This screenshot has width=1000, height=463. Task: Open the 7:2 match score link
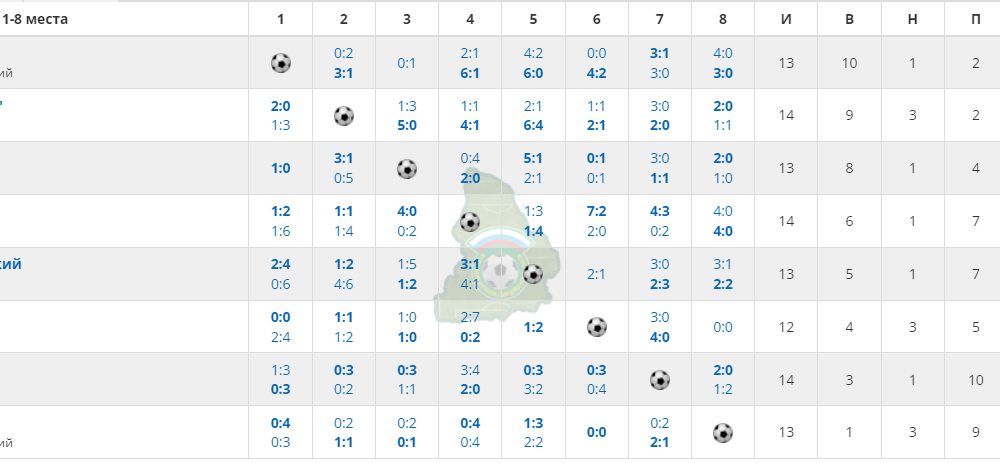(596, 211)
